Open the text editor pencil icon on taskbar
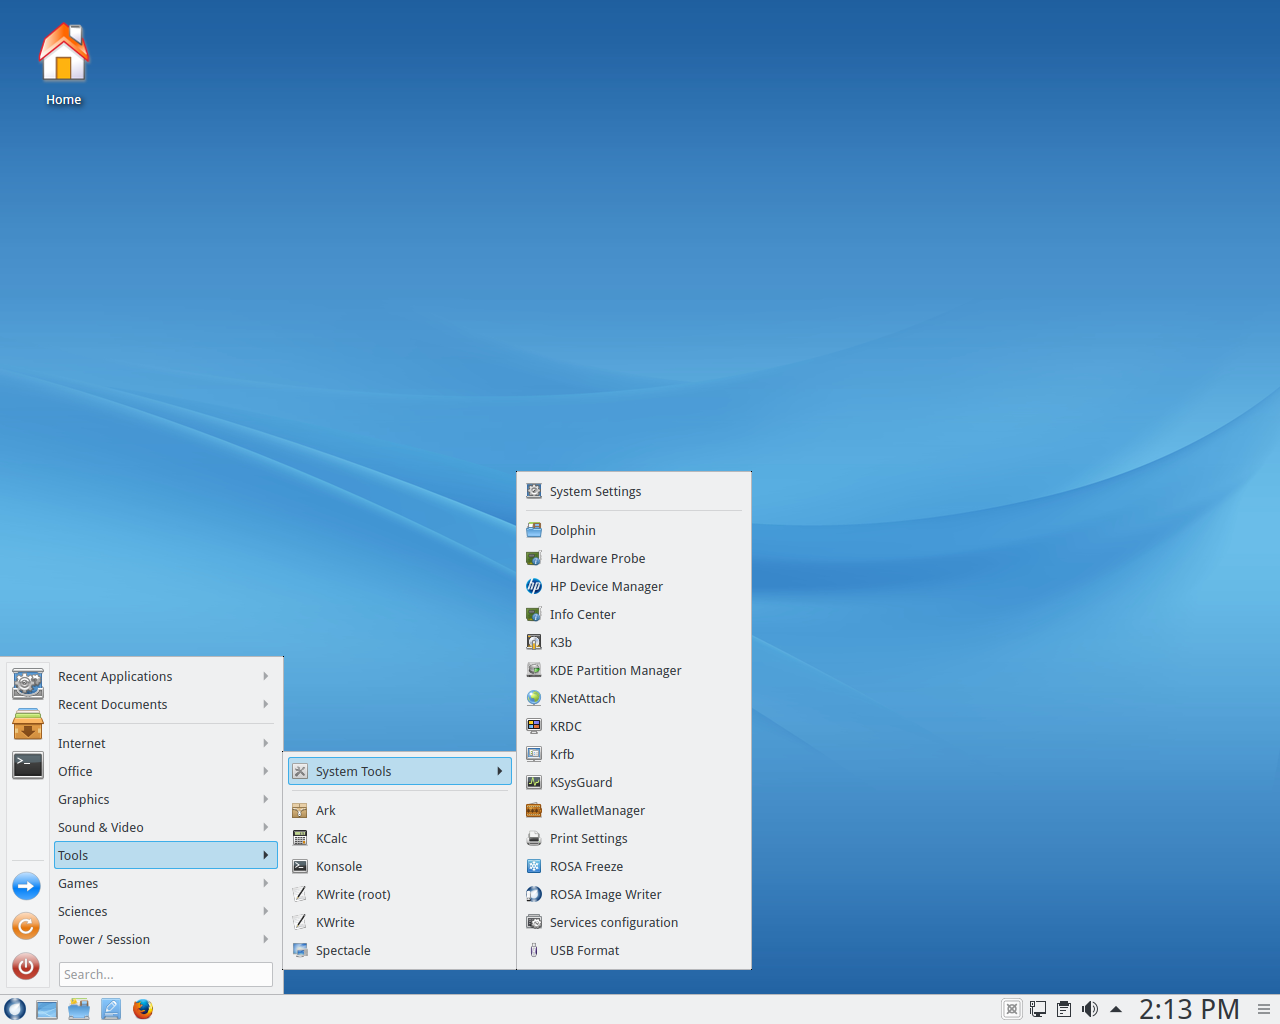 tap(111, 1009)
